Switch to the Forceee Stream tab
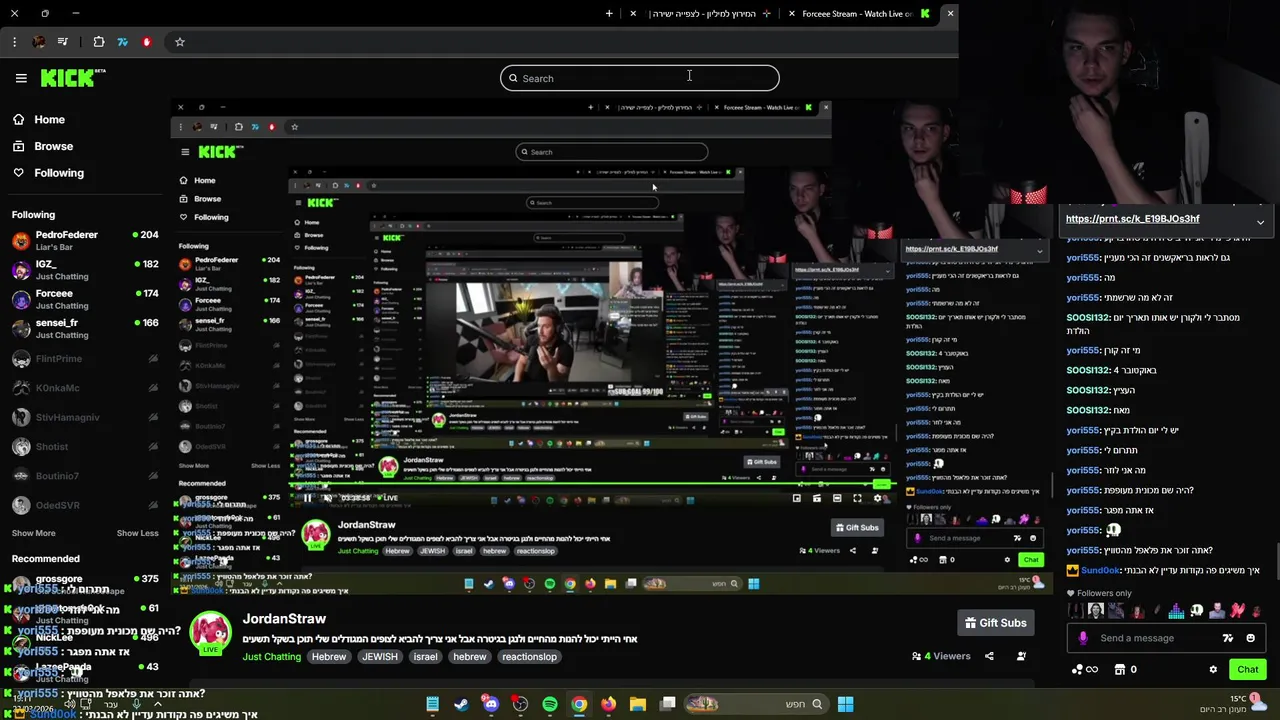Screen dimensions: 1280x720 coord(857,13)
